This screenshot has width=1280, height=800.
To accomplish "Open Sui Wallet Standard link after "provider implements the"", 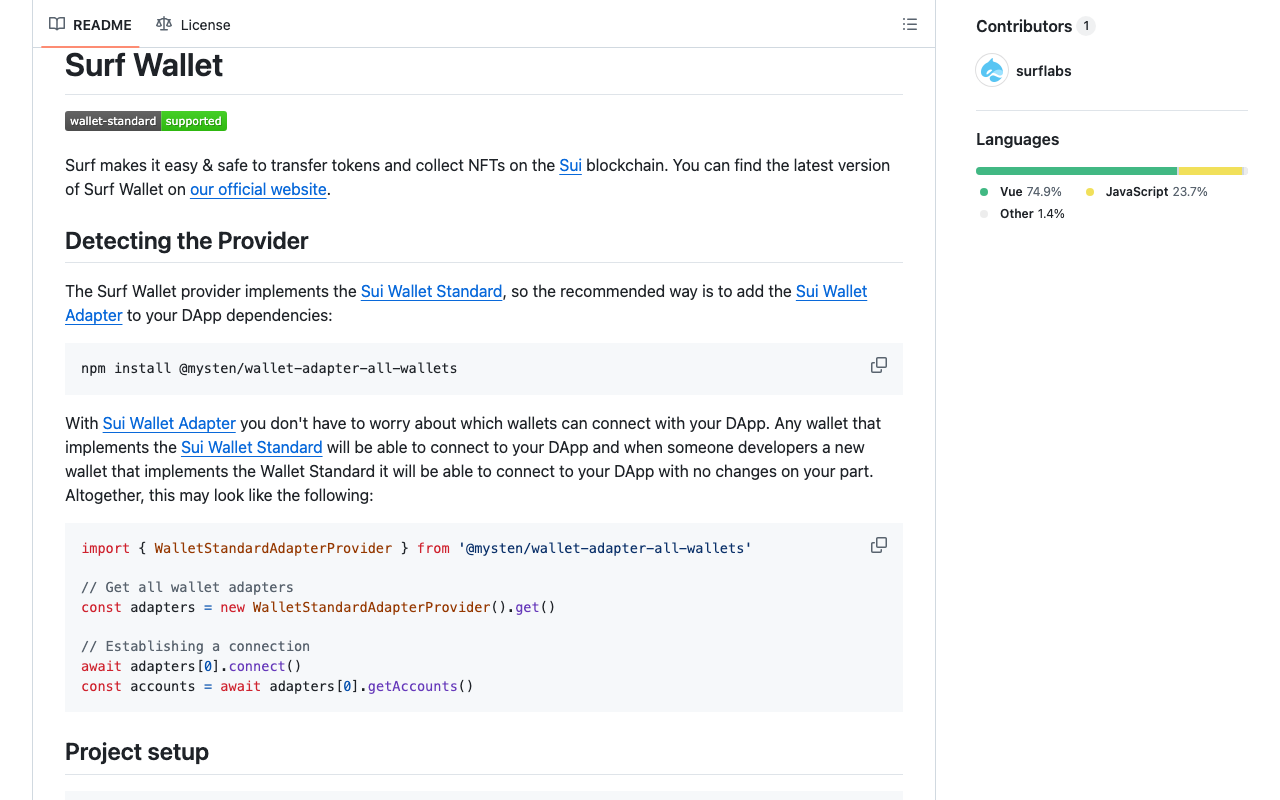I will click(x=431, y=291).
